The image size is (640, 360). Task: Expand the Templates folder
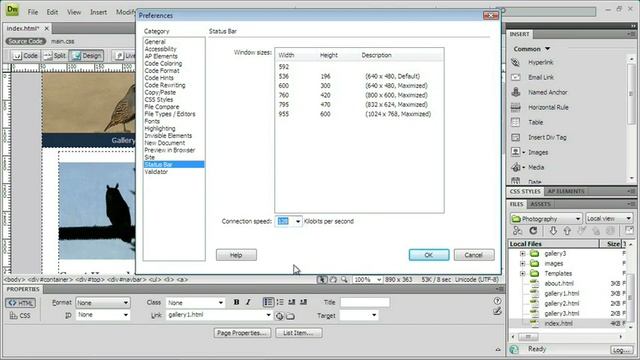pos(522,273)
